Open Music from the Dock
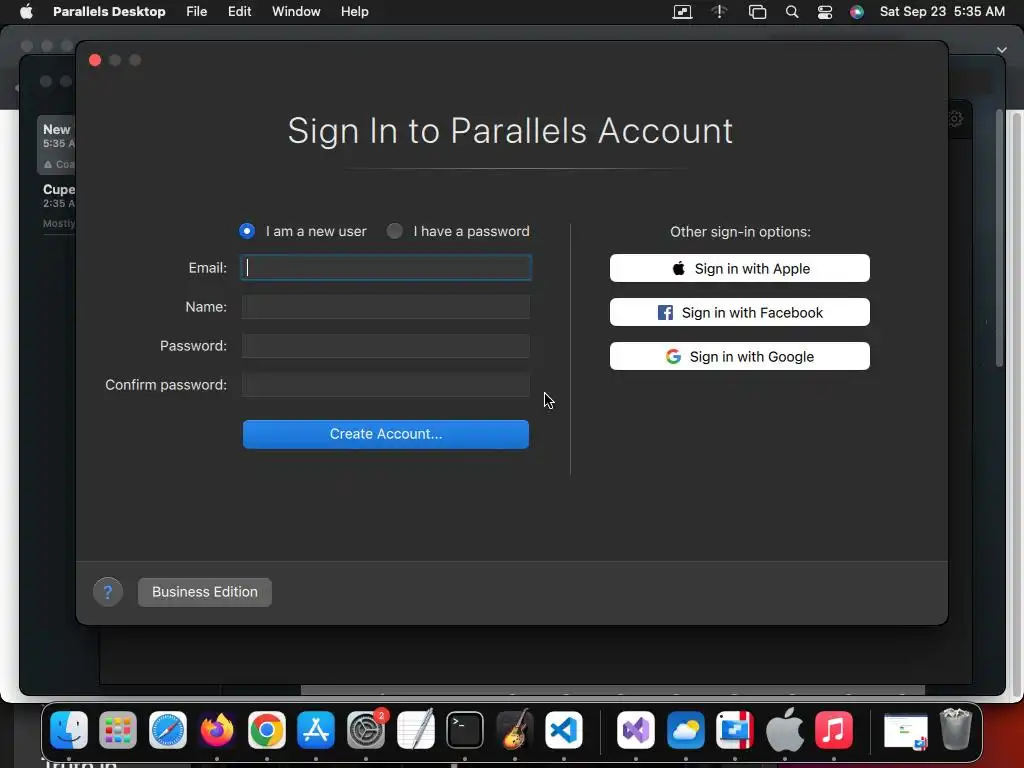The width and height of the screenshot is (1024, 768). (x=834, y=729)
